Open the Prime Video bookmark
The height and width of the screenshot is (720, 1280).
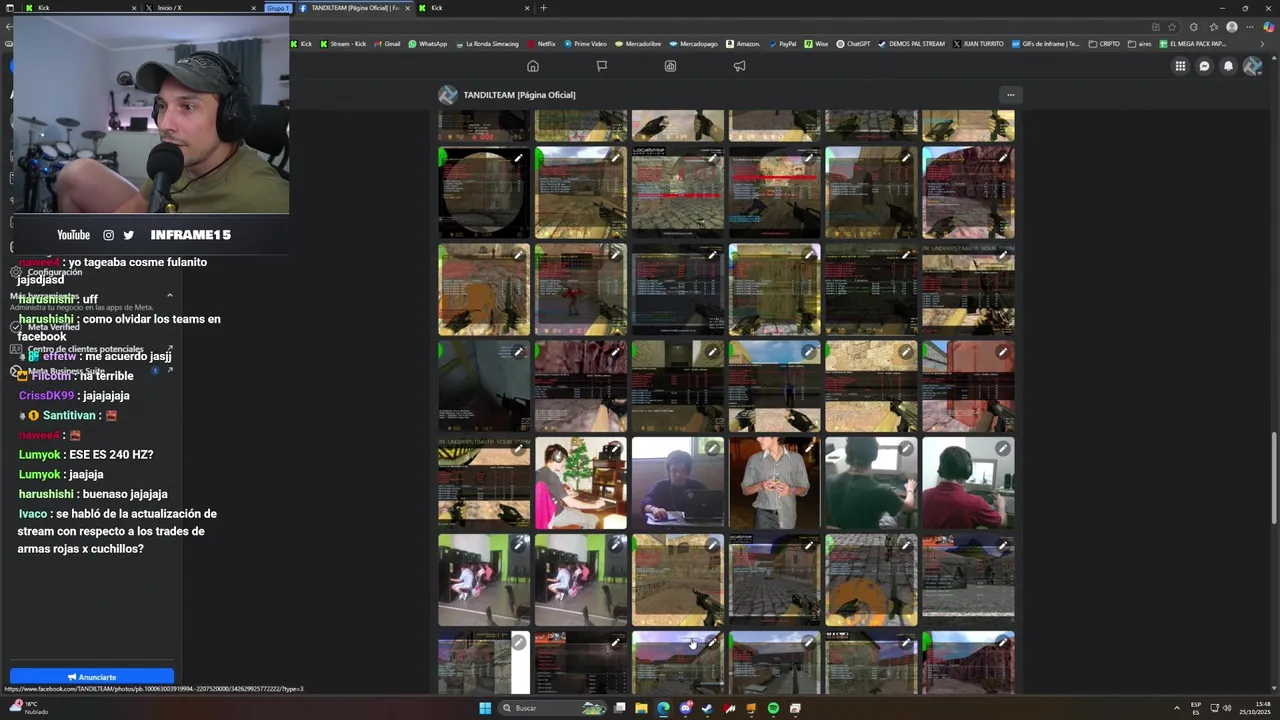click(585, 44)
